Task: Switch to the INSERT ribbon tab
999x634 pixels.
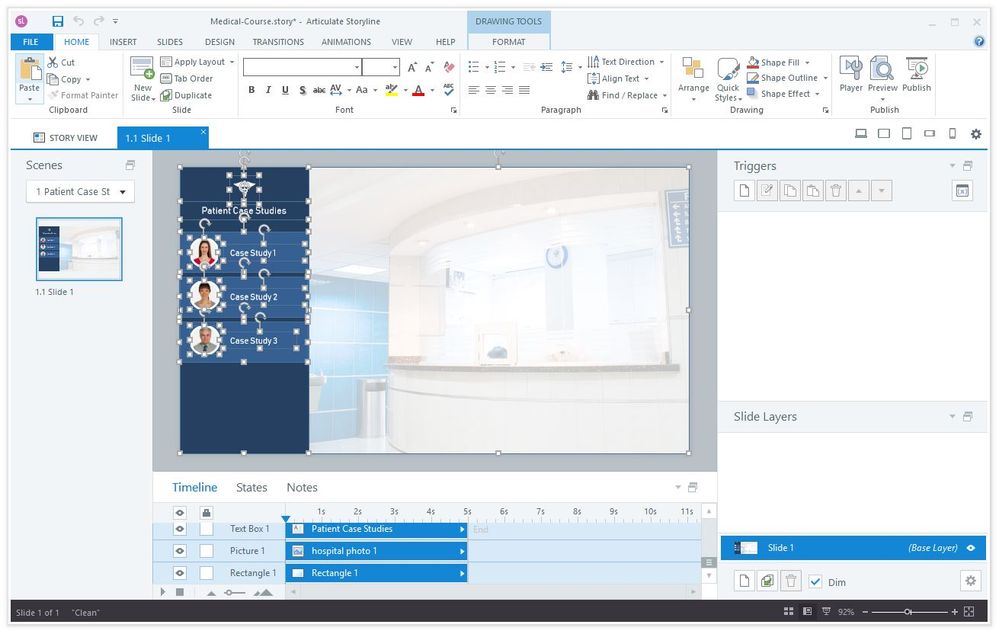Action: tap(123, 42)
